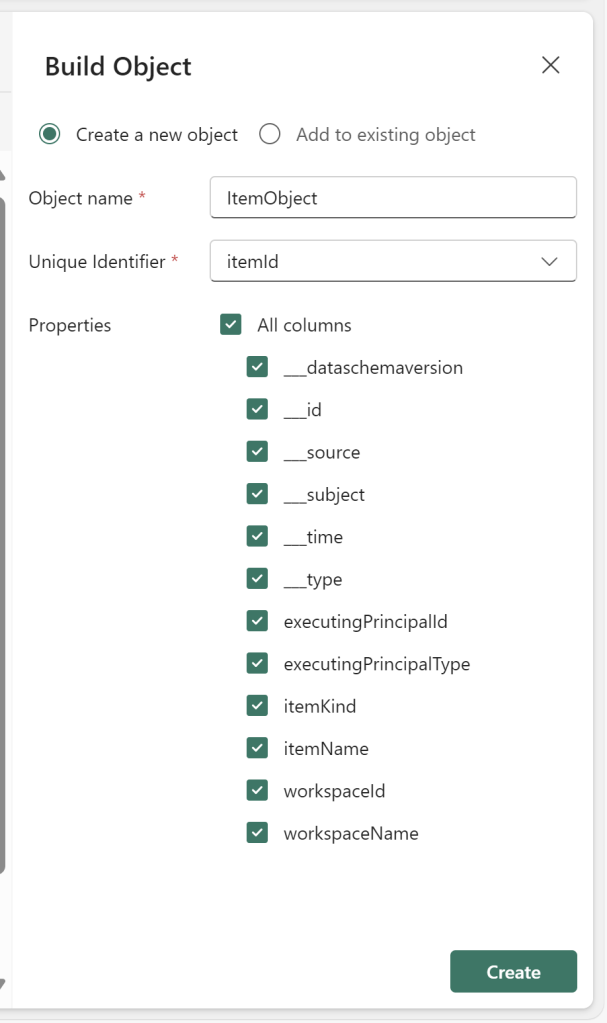Uncheck the itemName checkbox

point(257,748)
